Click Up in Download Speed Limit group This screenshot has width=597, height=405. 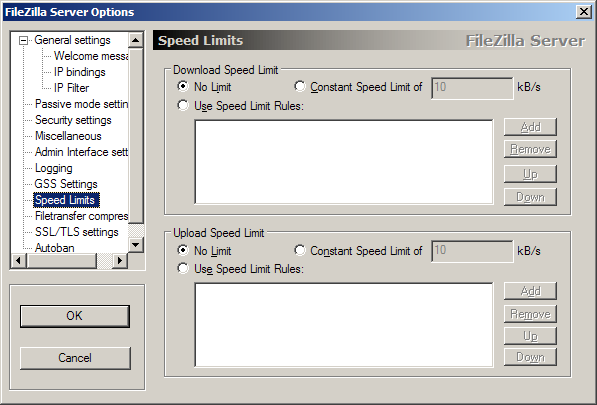click(x=530, y=174)
